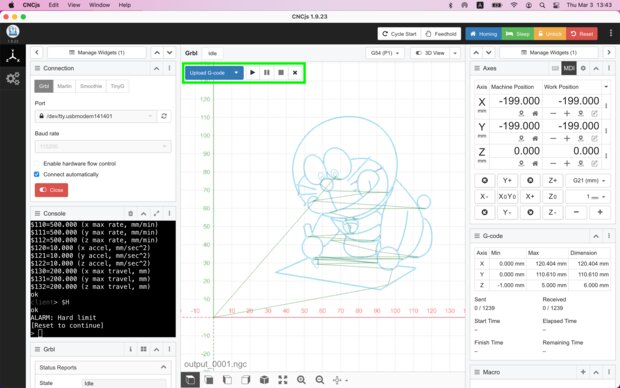Open Axes widget settings gear

click(583, 68)
